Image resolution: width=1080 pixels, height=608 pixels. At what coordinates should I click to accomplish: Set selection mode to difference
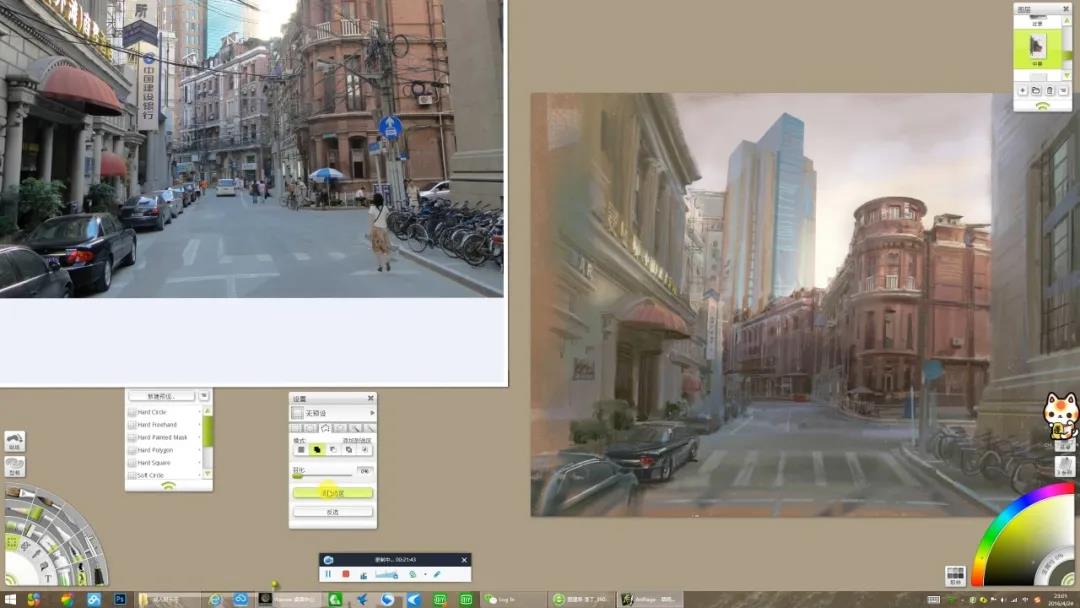349,450
